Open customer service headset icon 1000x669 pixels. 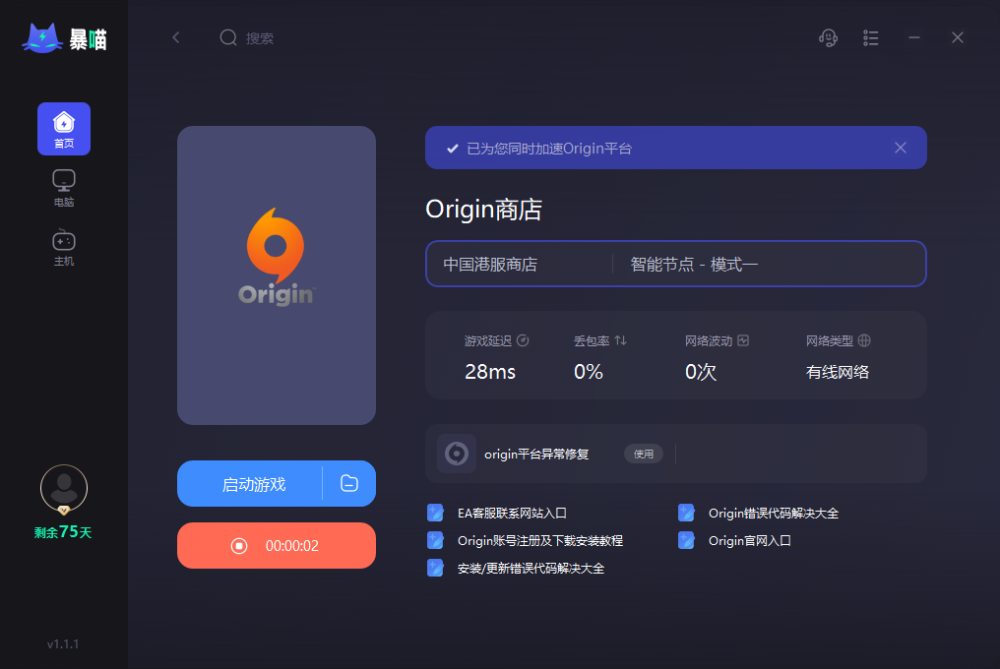[x=828, y=38]
